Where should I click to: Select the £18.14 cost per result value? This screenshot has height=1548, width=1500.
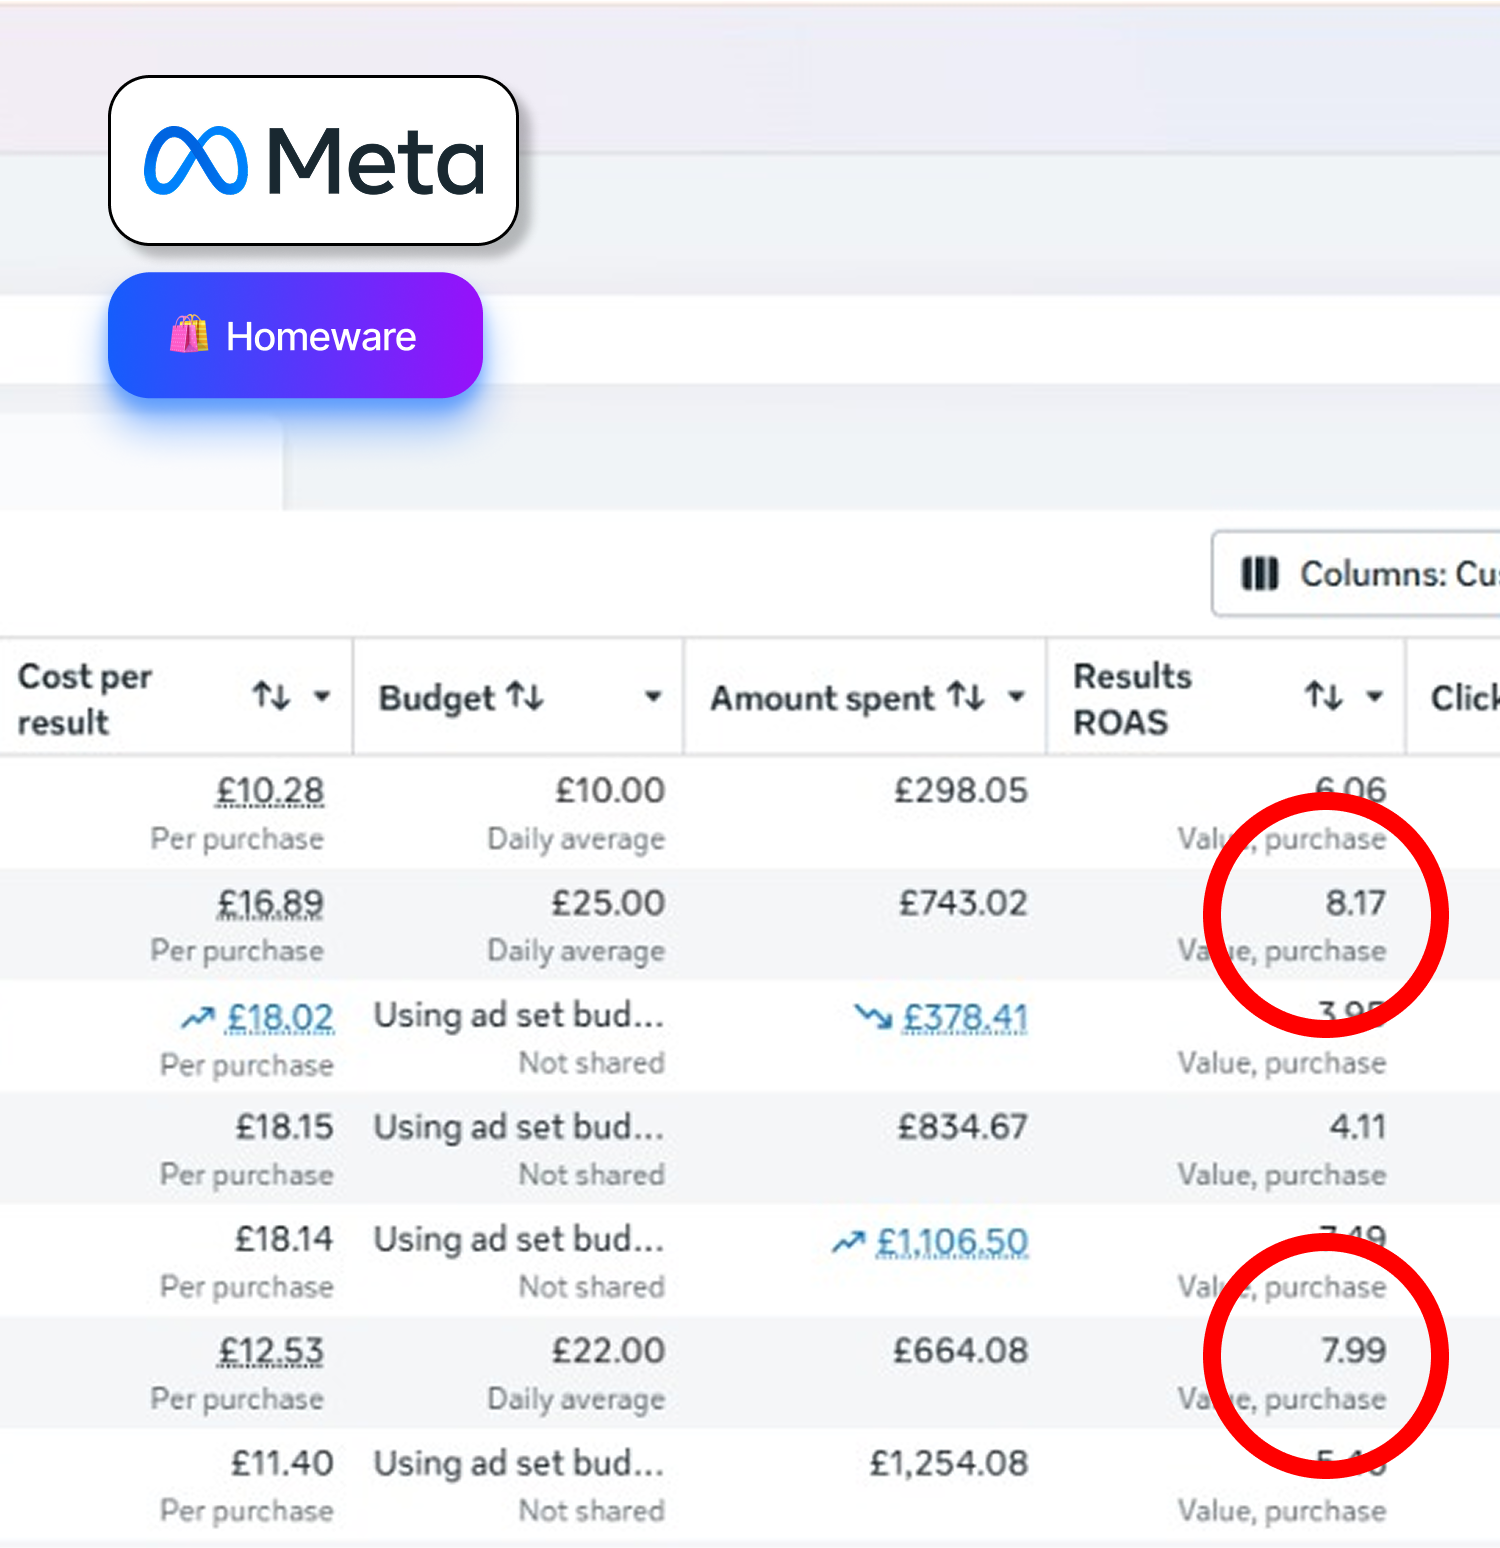pos(284,1240)
